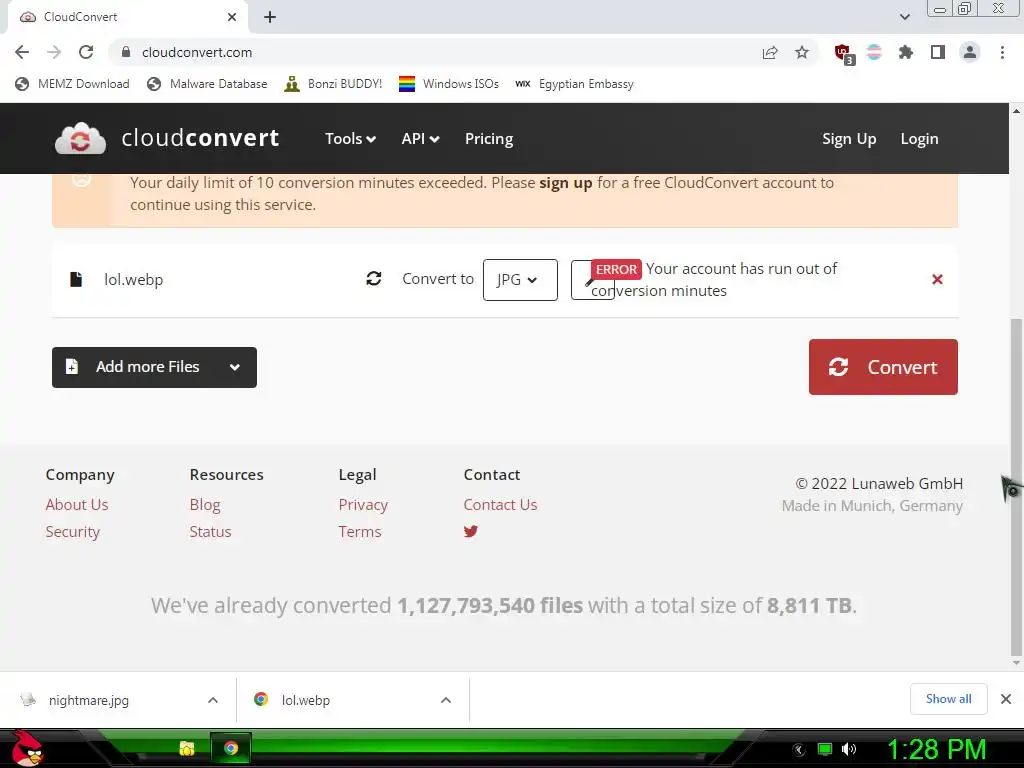Click the site lock icon in address bar

click(126, 52)
